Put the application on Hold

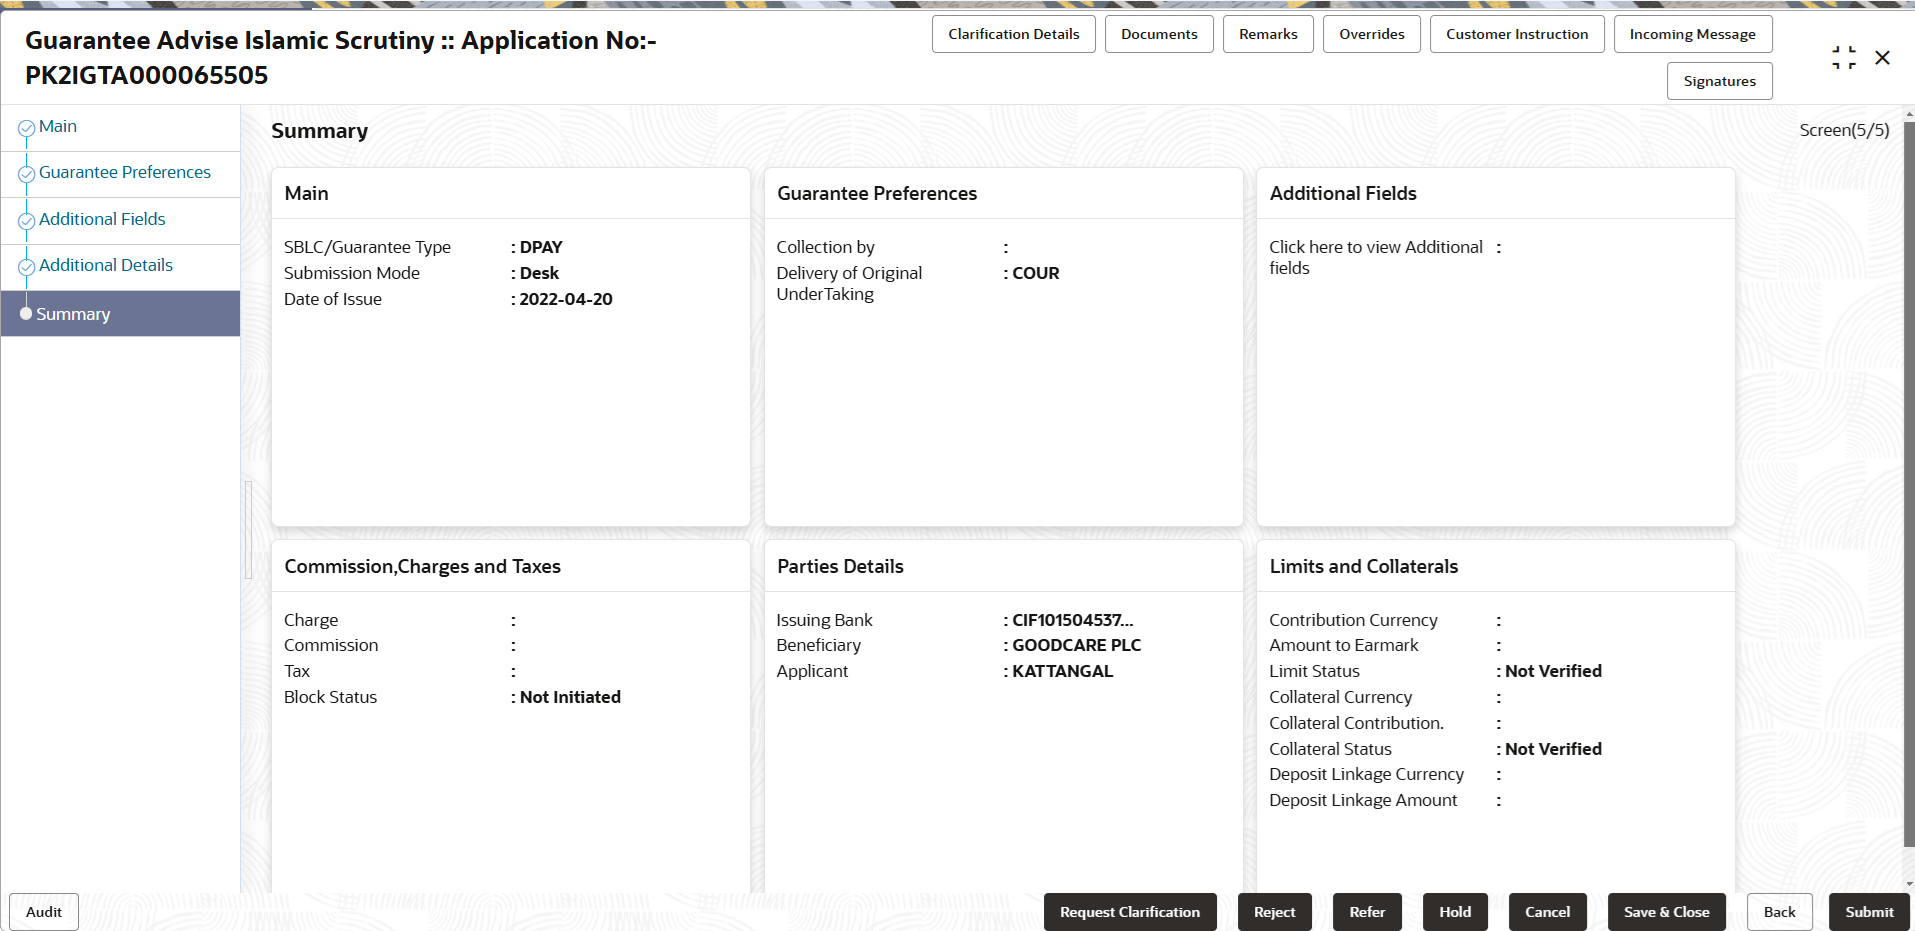(1455, 912)
